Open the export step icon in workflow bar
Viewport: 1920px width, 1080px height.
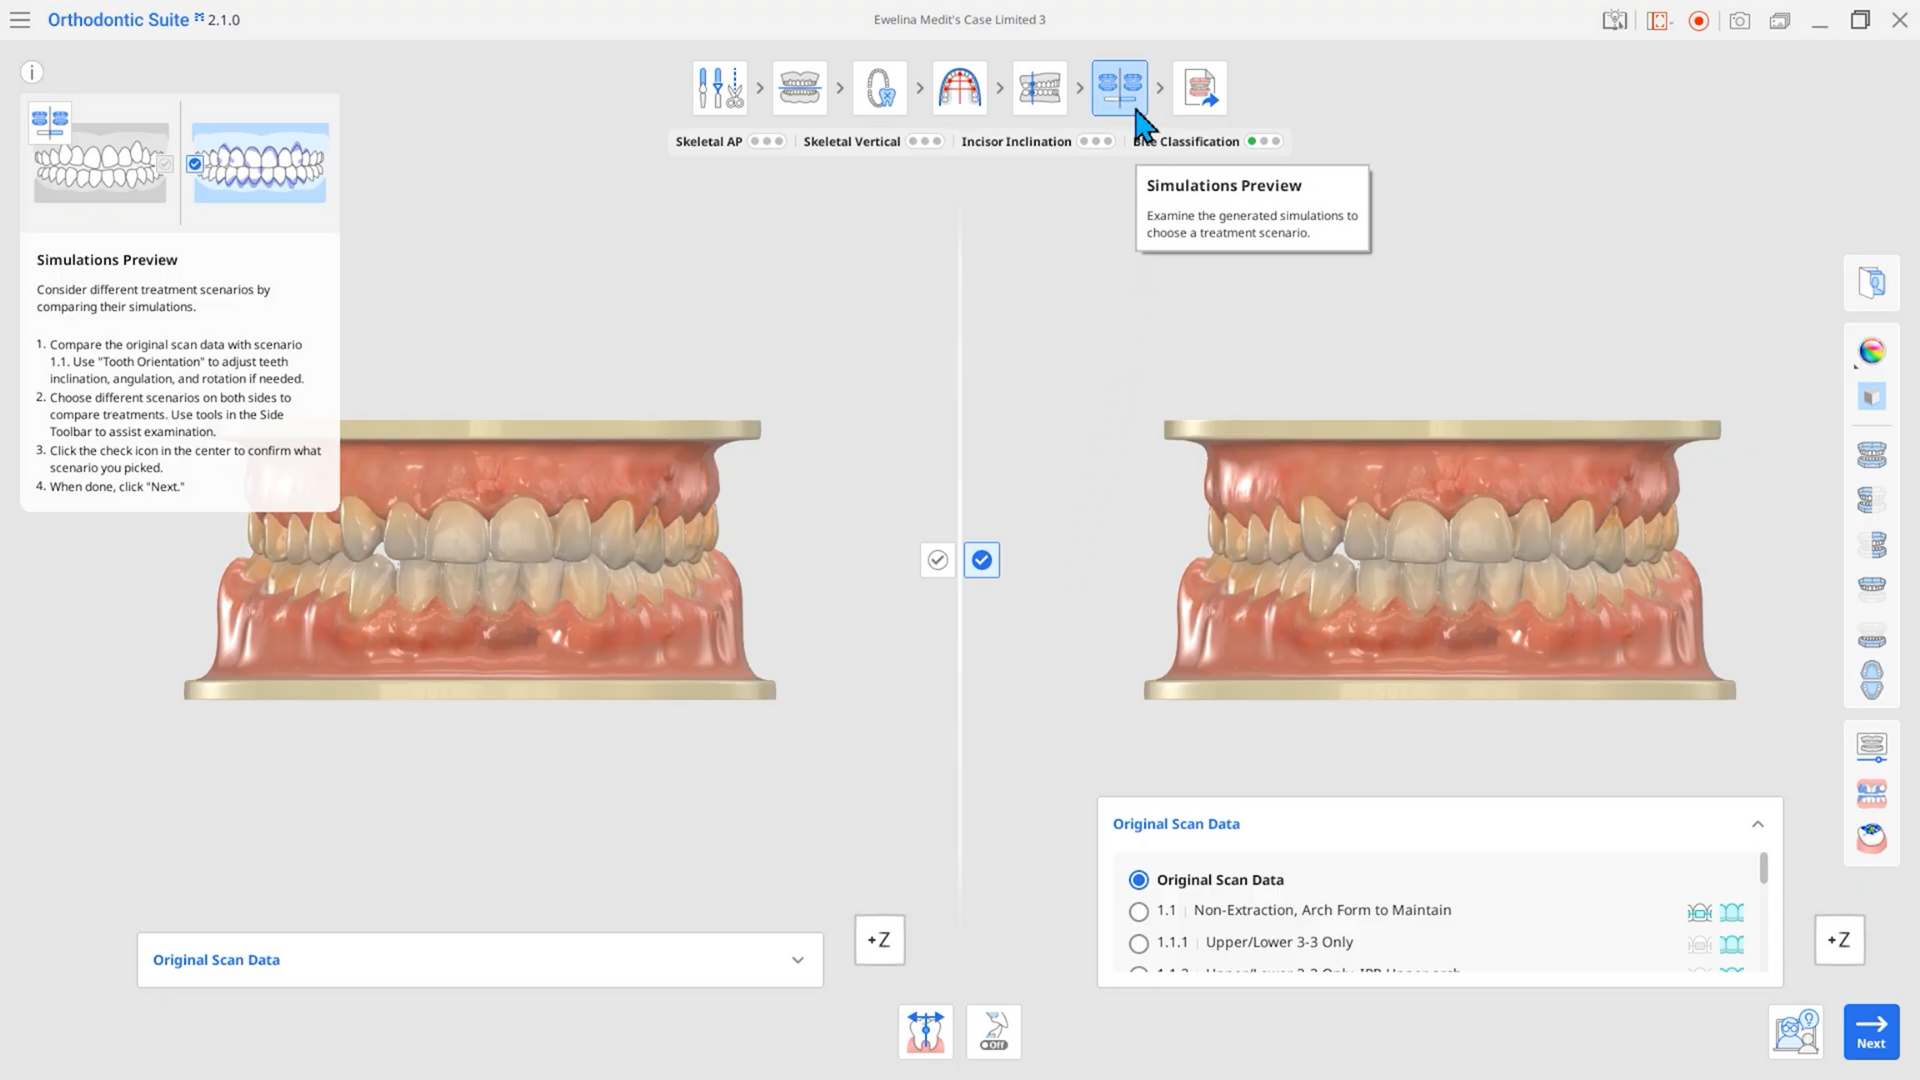(x=1199, y=88)
